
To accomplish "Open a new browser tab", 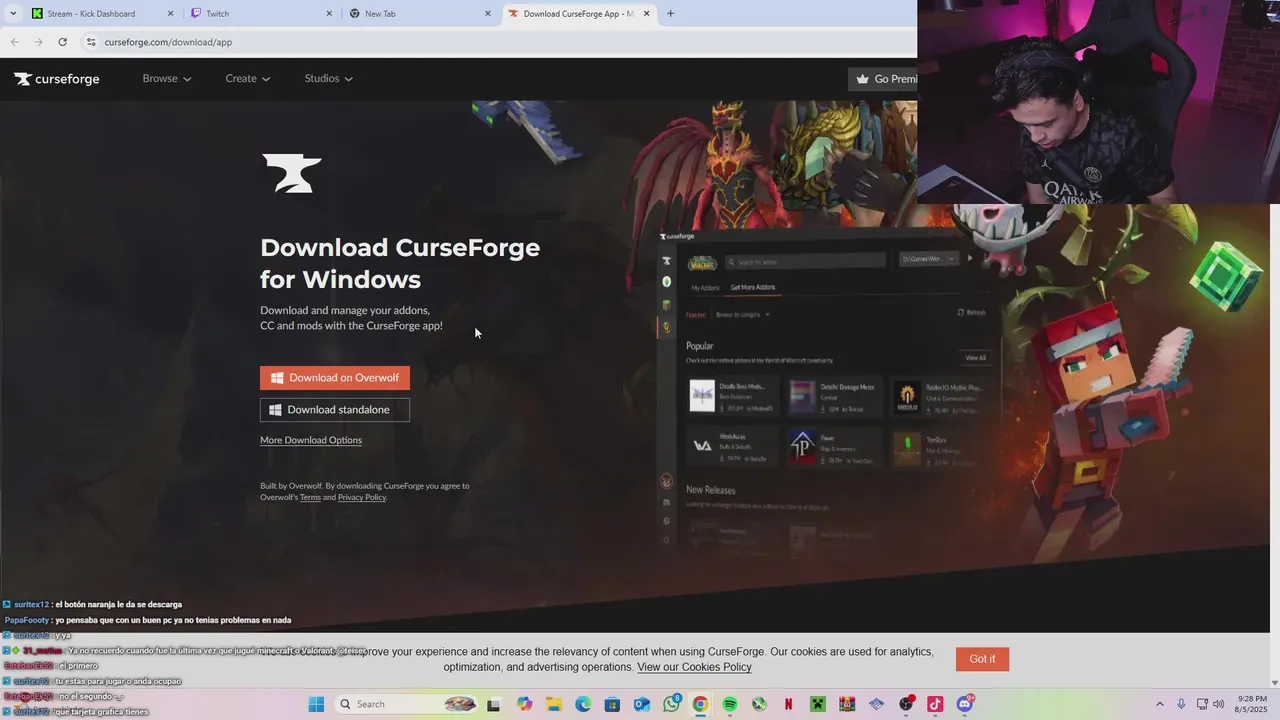I will [x=670, y=14].
